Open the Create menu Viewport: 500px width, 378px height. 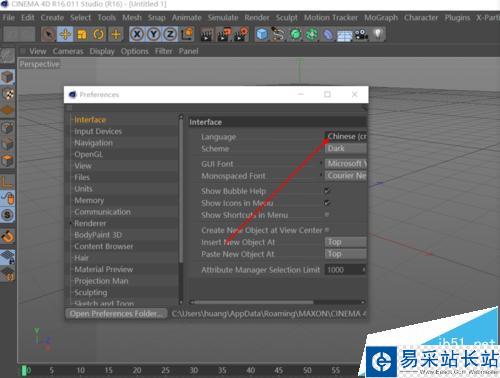point(52,17)
